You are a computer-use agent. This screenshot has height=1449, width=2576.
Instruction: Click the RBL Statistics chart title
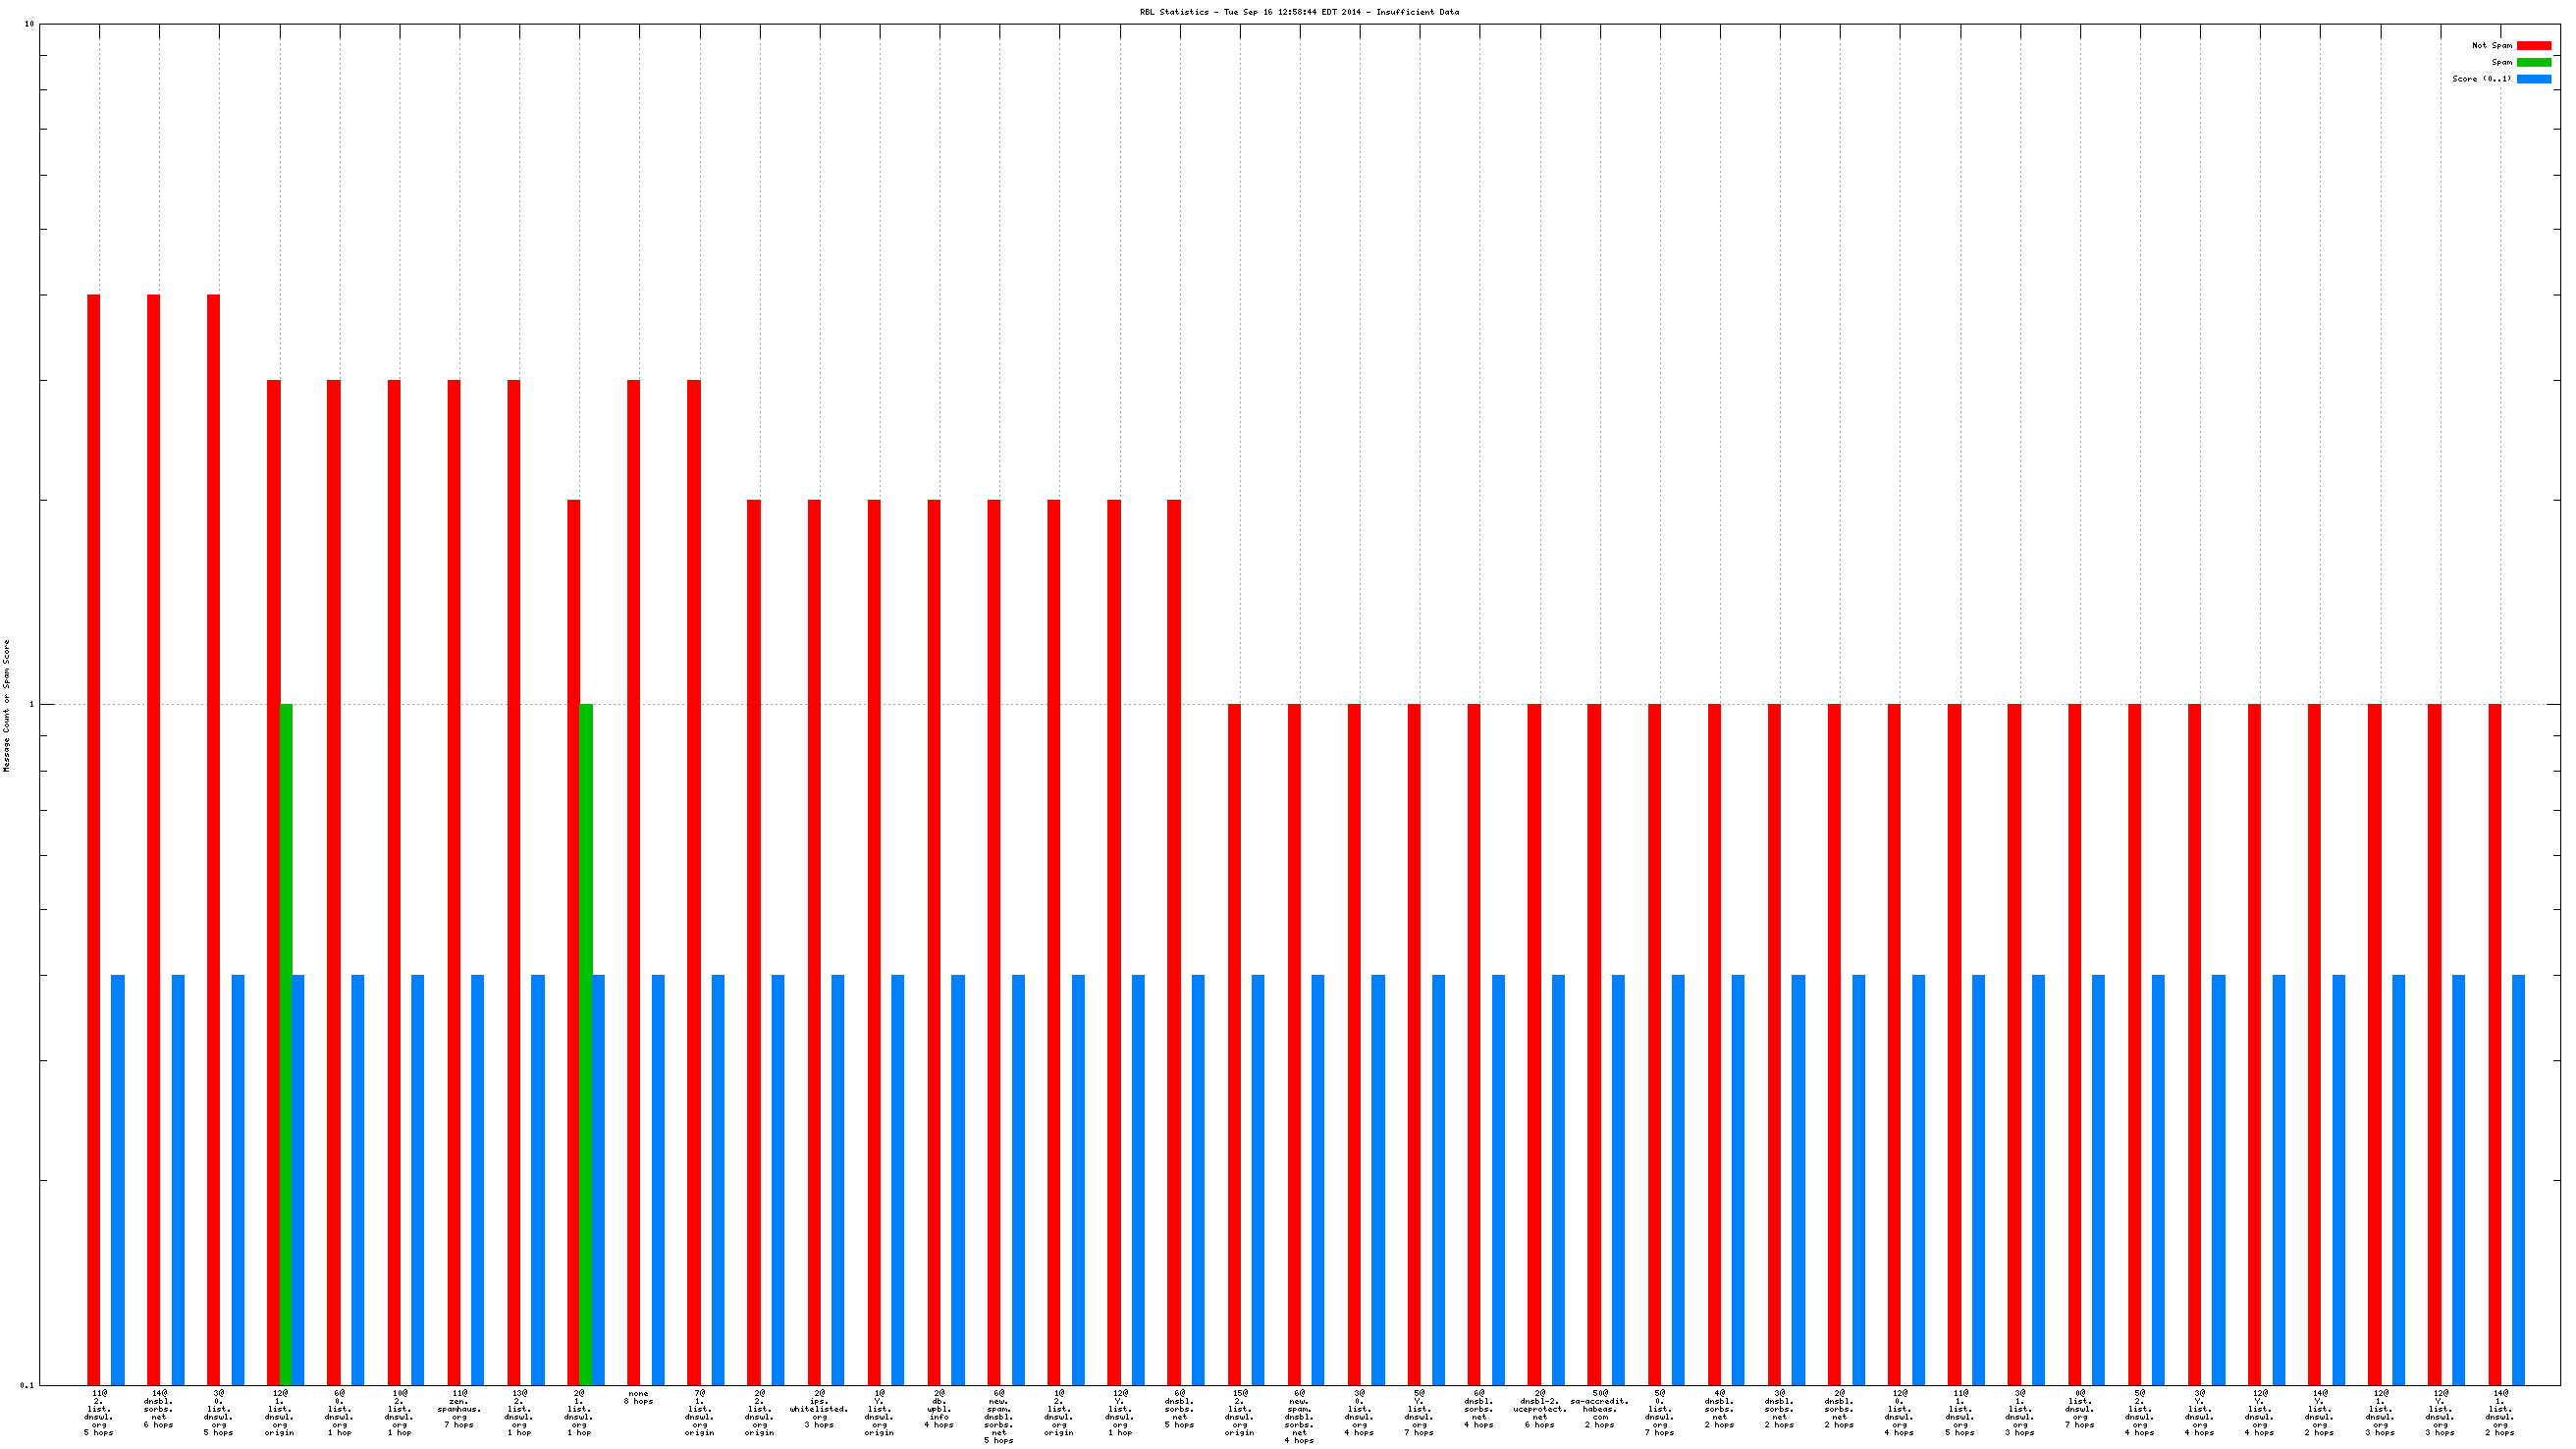1299,12
